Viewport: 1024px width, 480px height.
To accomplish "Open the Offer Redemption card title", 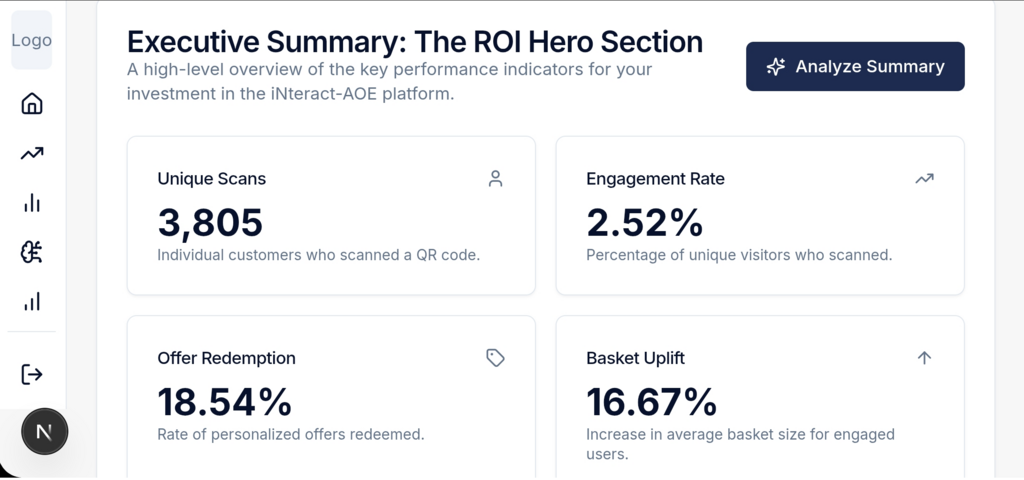I will pos(226,358).
